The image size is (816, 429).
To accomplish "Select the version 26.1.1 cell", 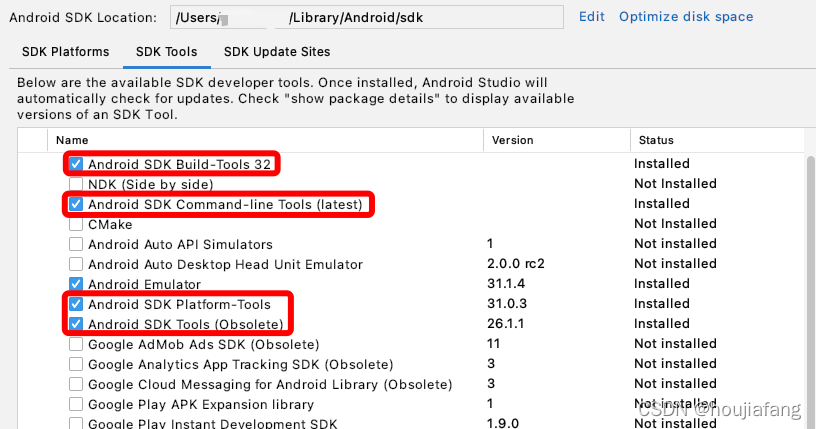I will (505, 323).
